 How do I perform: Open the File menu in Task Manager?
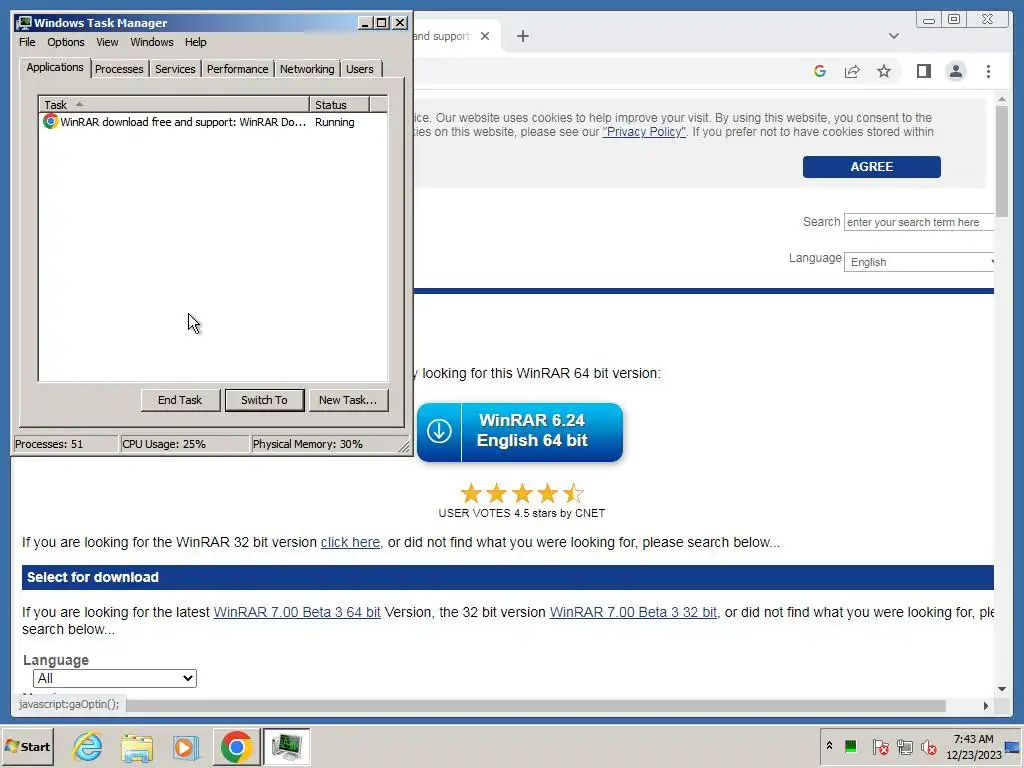click(27, 42)
